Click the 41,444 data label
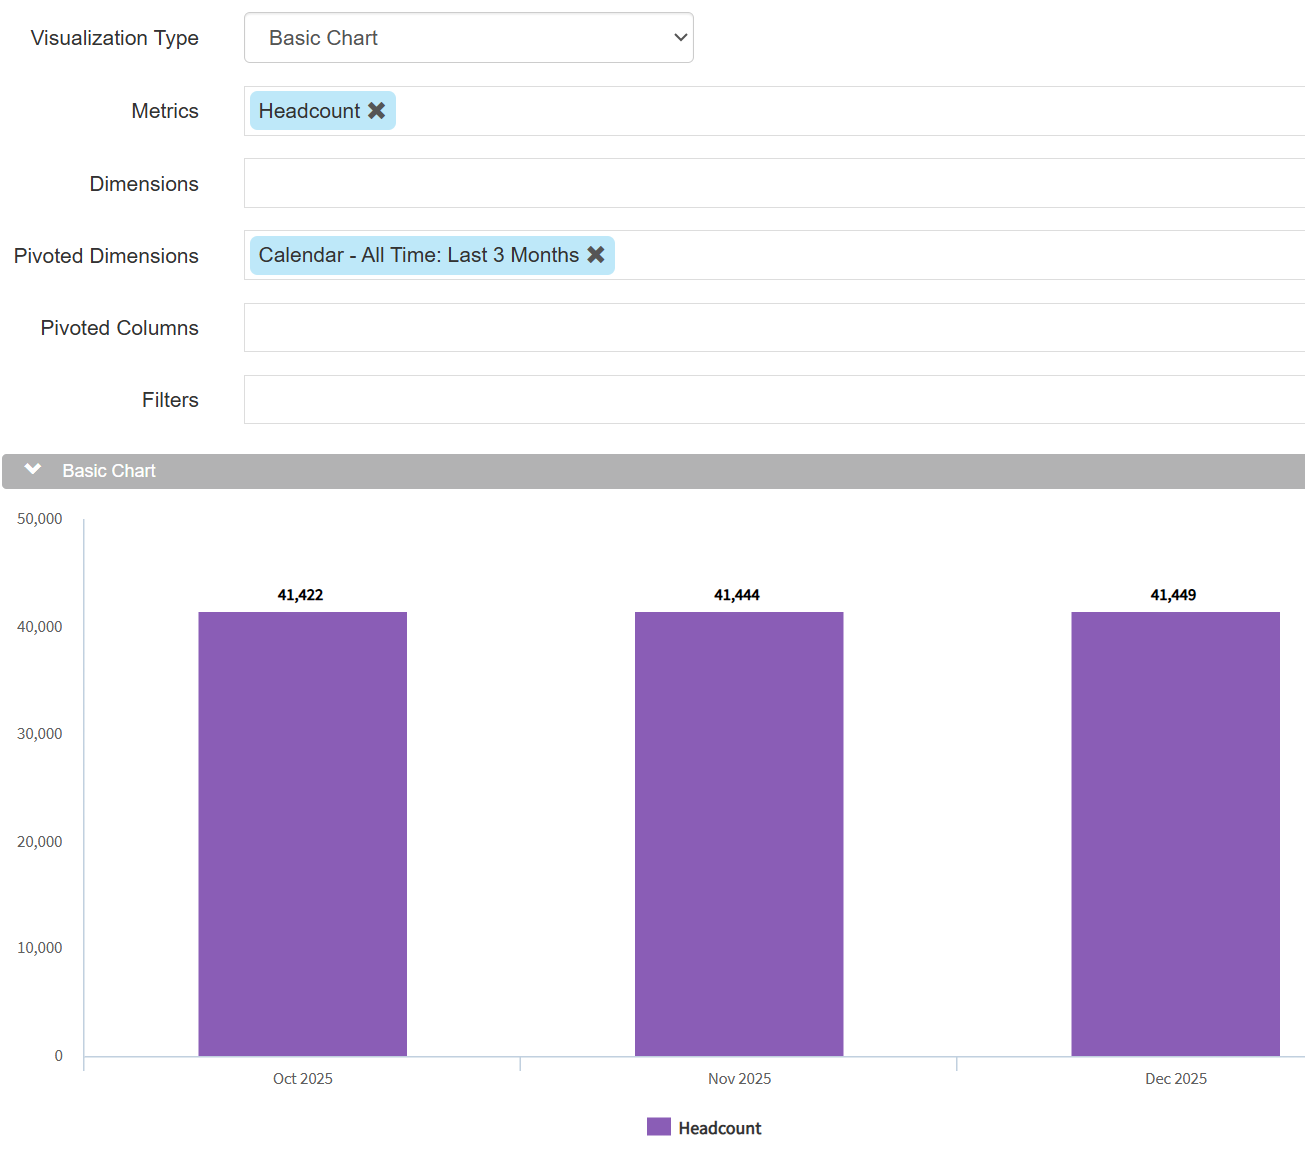 coord(737,595)
